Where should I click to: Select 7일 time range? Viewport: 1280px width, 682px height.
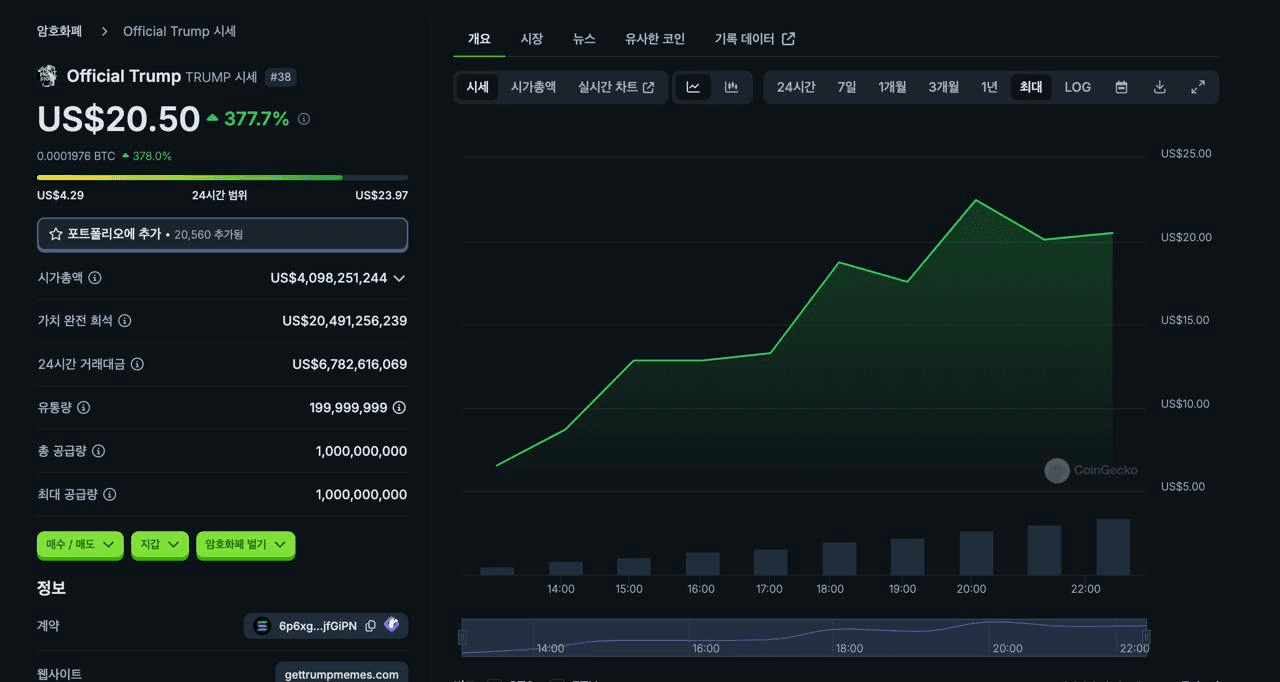pyautogui.click(x=847, y=87)
